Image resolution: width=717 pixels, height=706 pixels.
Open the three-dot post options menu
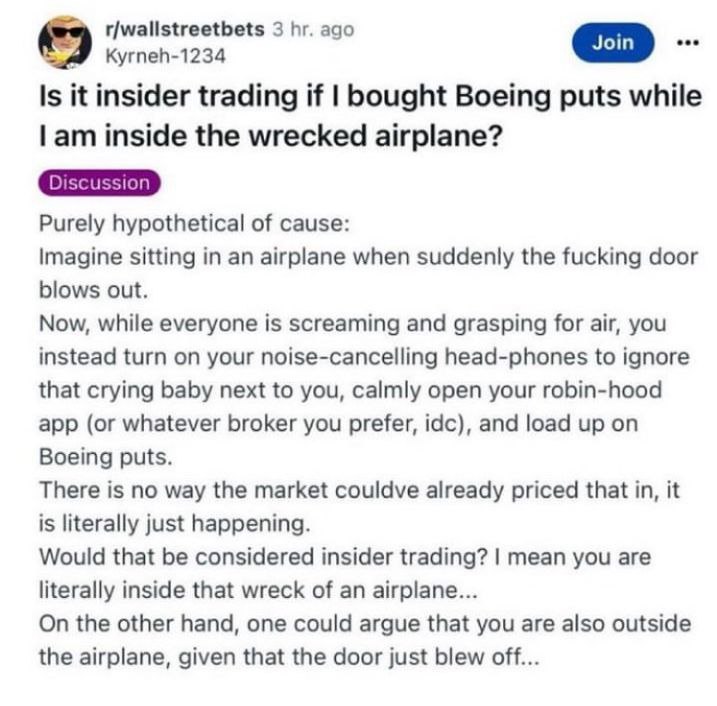pos(684,44)
